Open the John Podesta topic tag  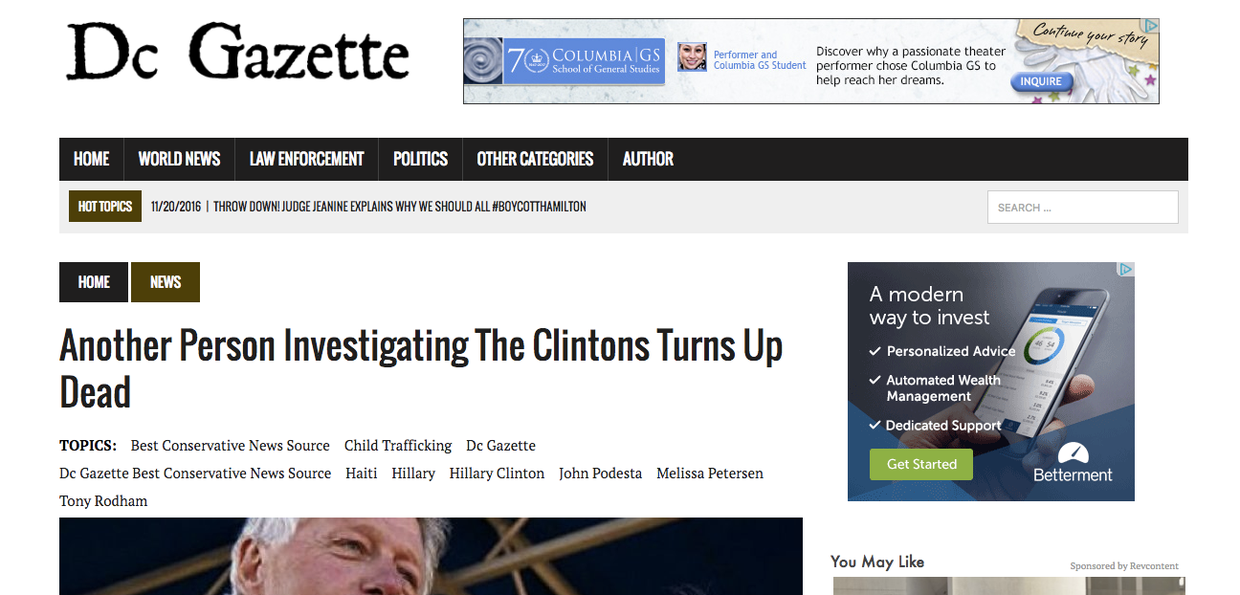(600, 473)
